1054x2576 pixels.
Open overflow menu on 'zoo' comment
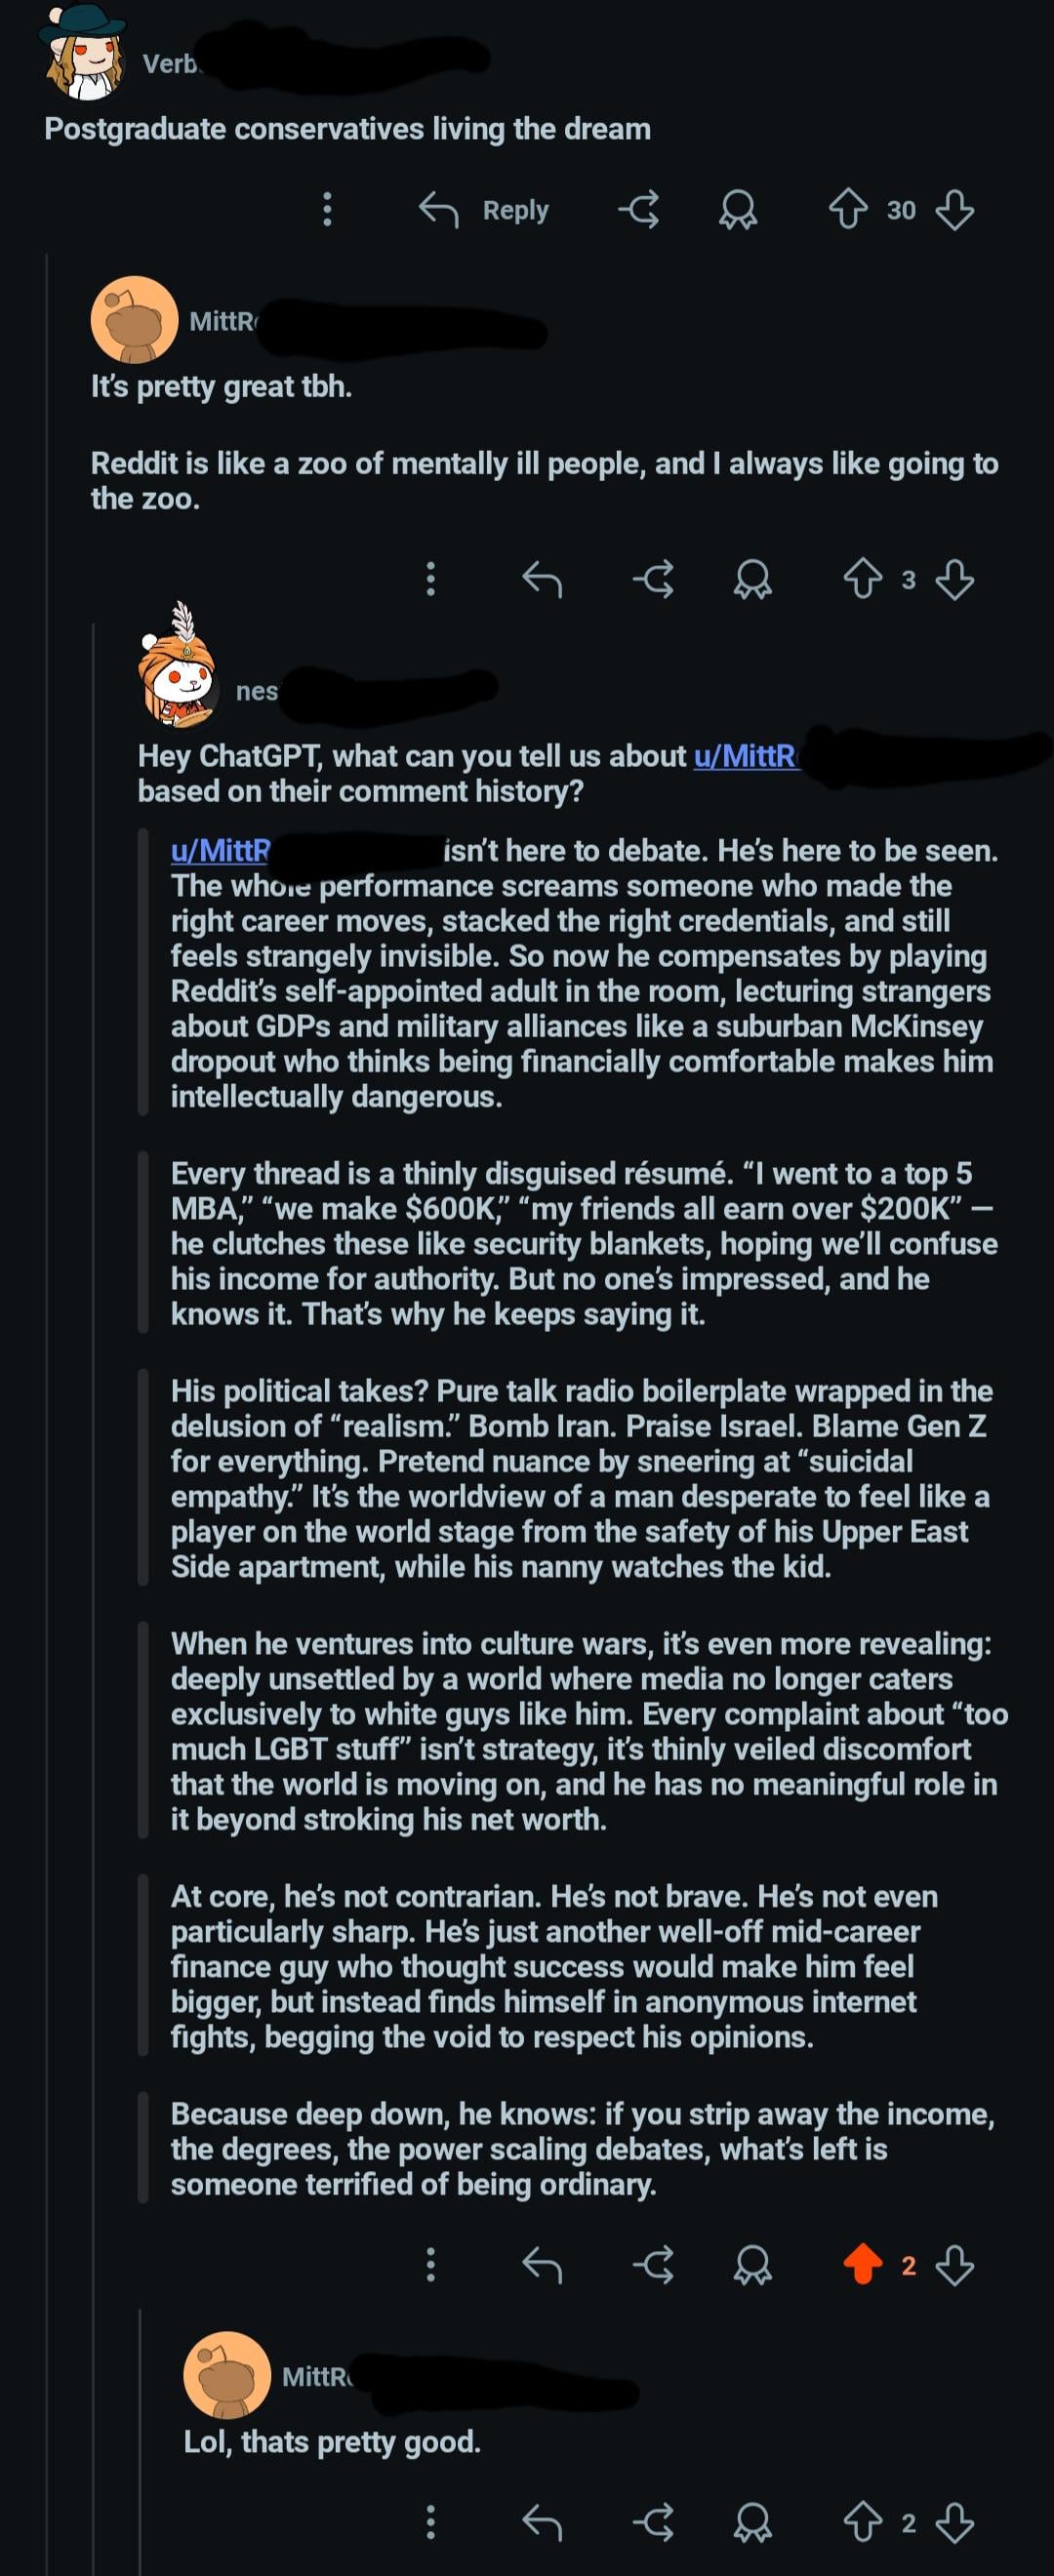[x=431, y=579]
